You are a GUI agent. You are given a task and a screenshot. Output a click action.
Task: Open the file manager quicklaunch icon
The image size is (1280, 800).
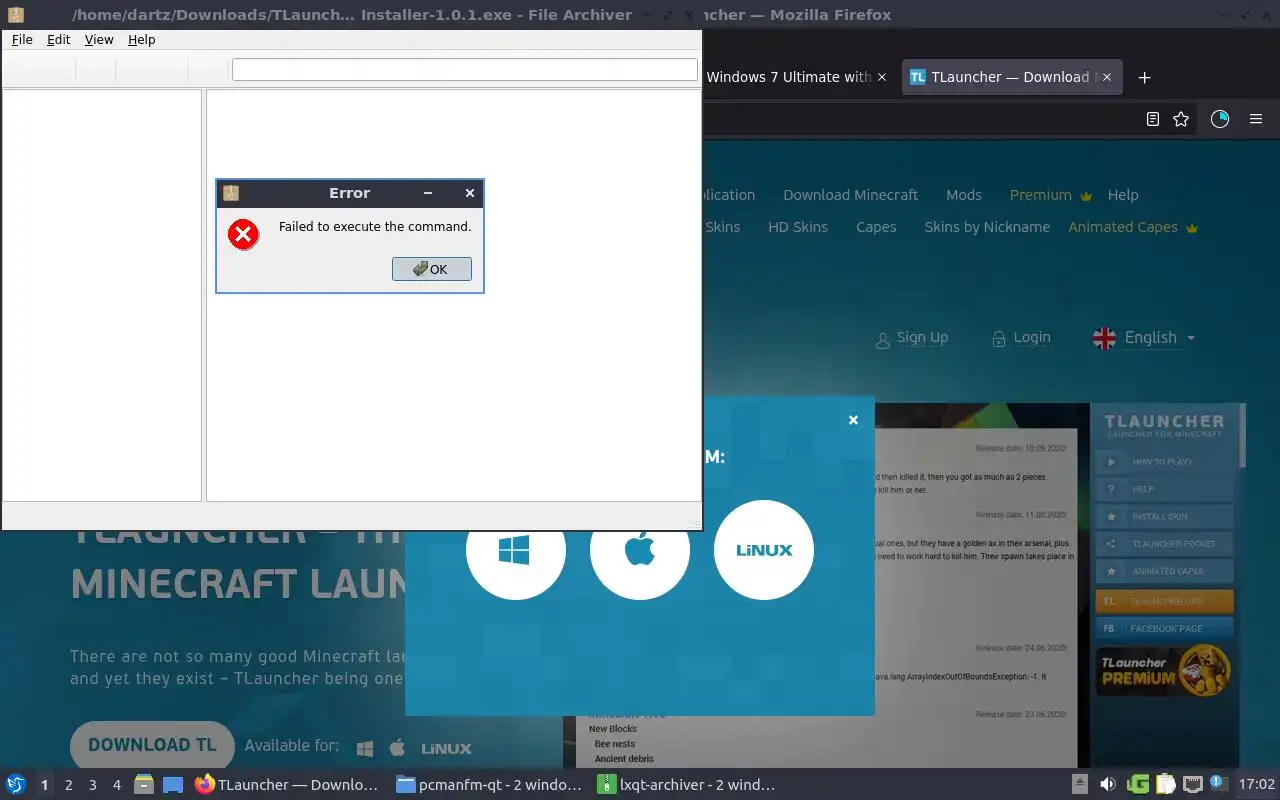tap(144, 785)
